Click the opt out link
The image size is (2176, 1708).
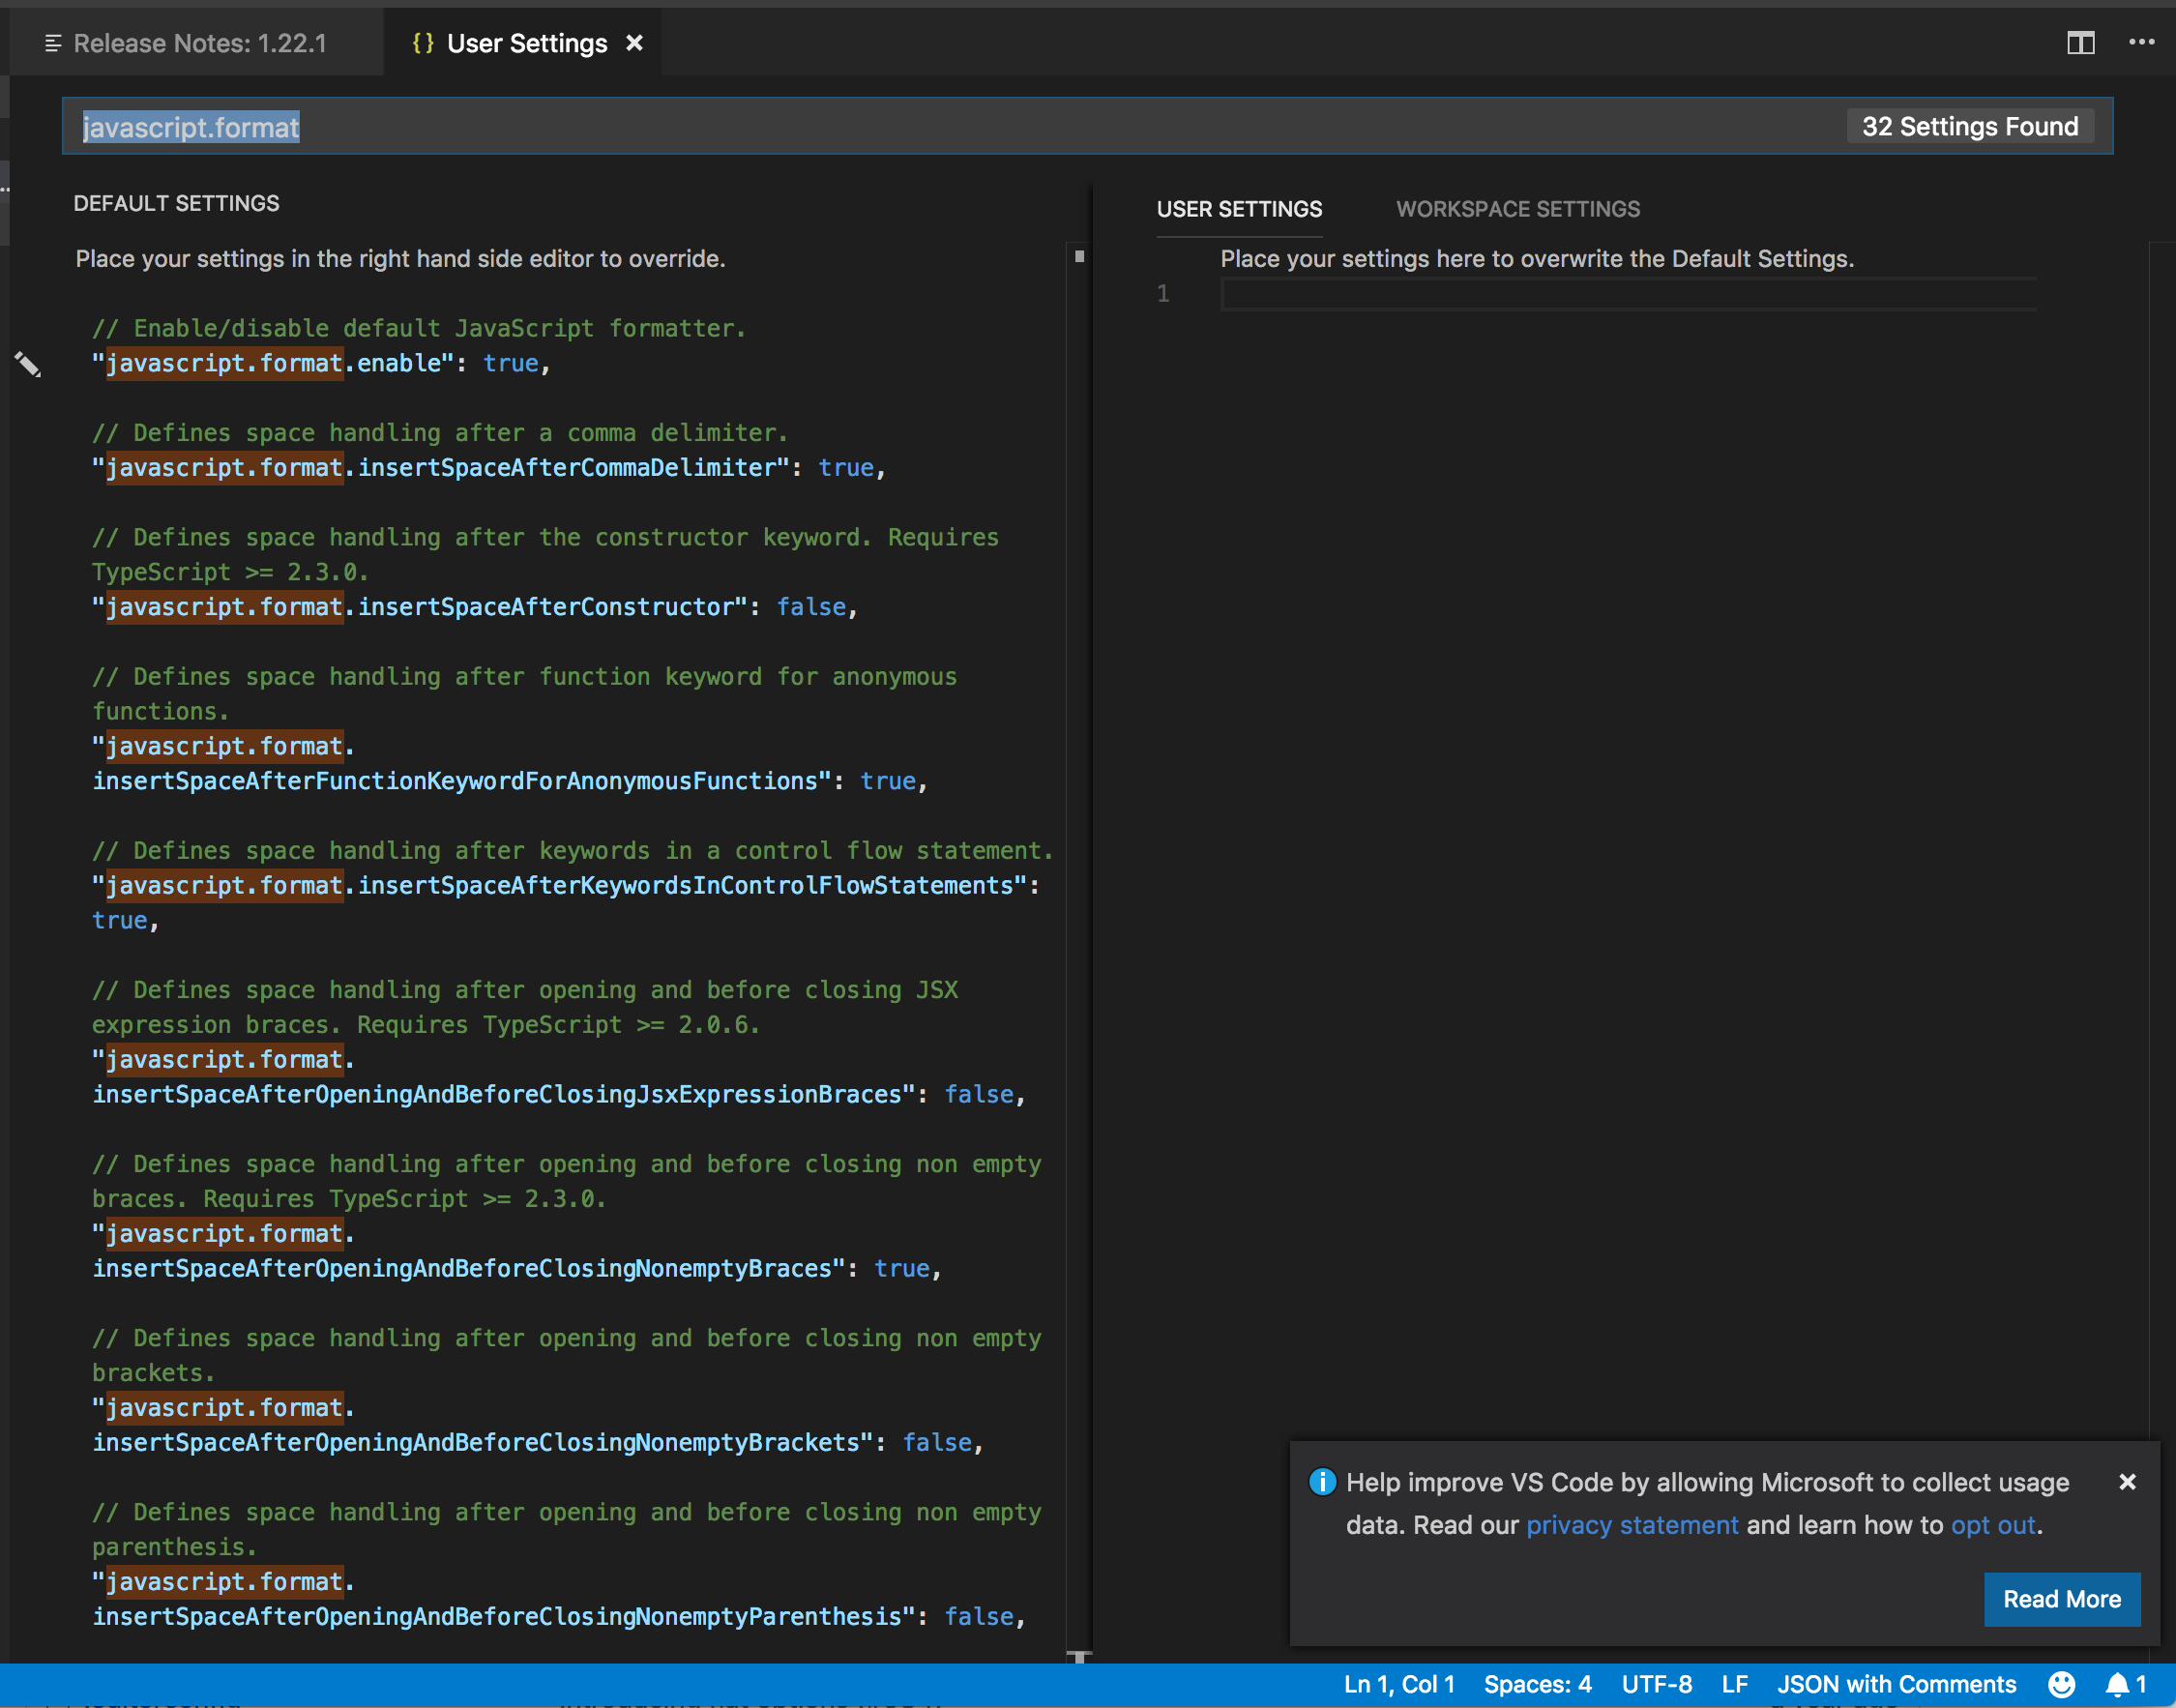click(1992, 1525)
